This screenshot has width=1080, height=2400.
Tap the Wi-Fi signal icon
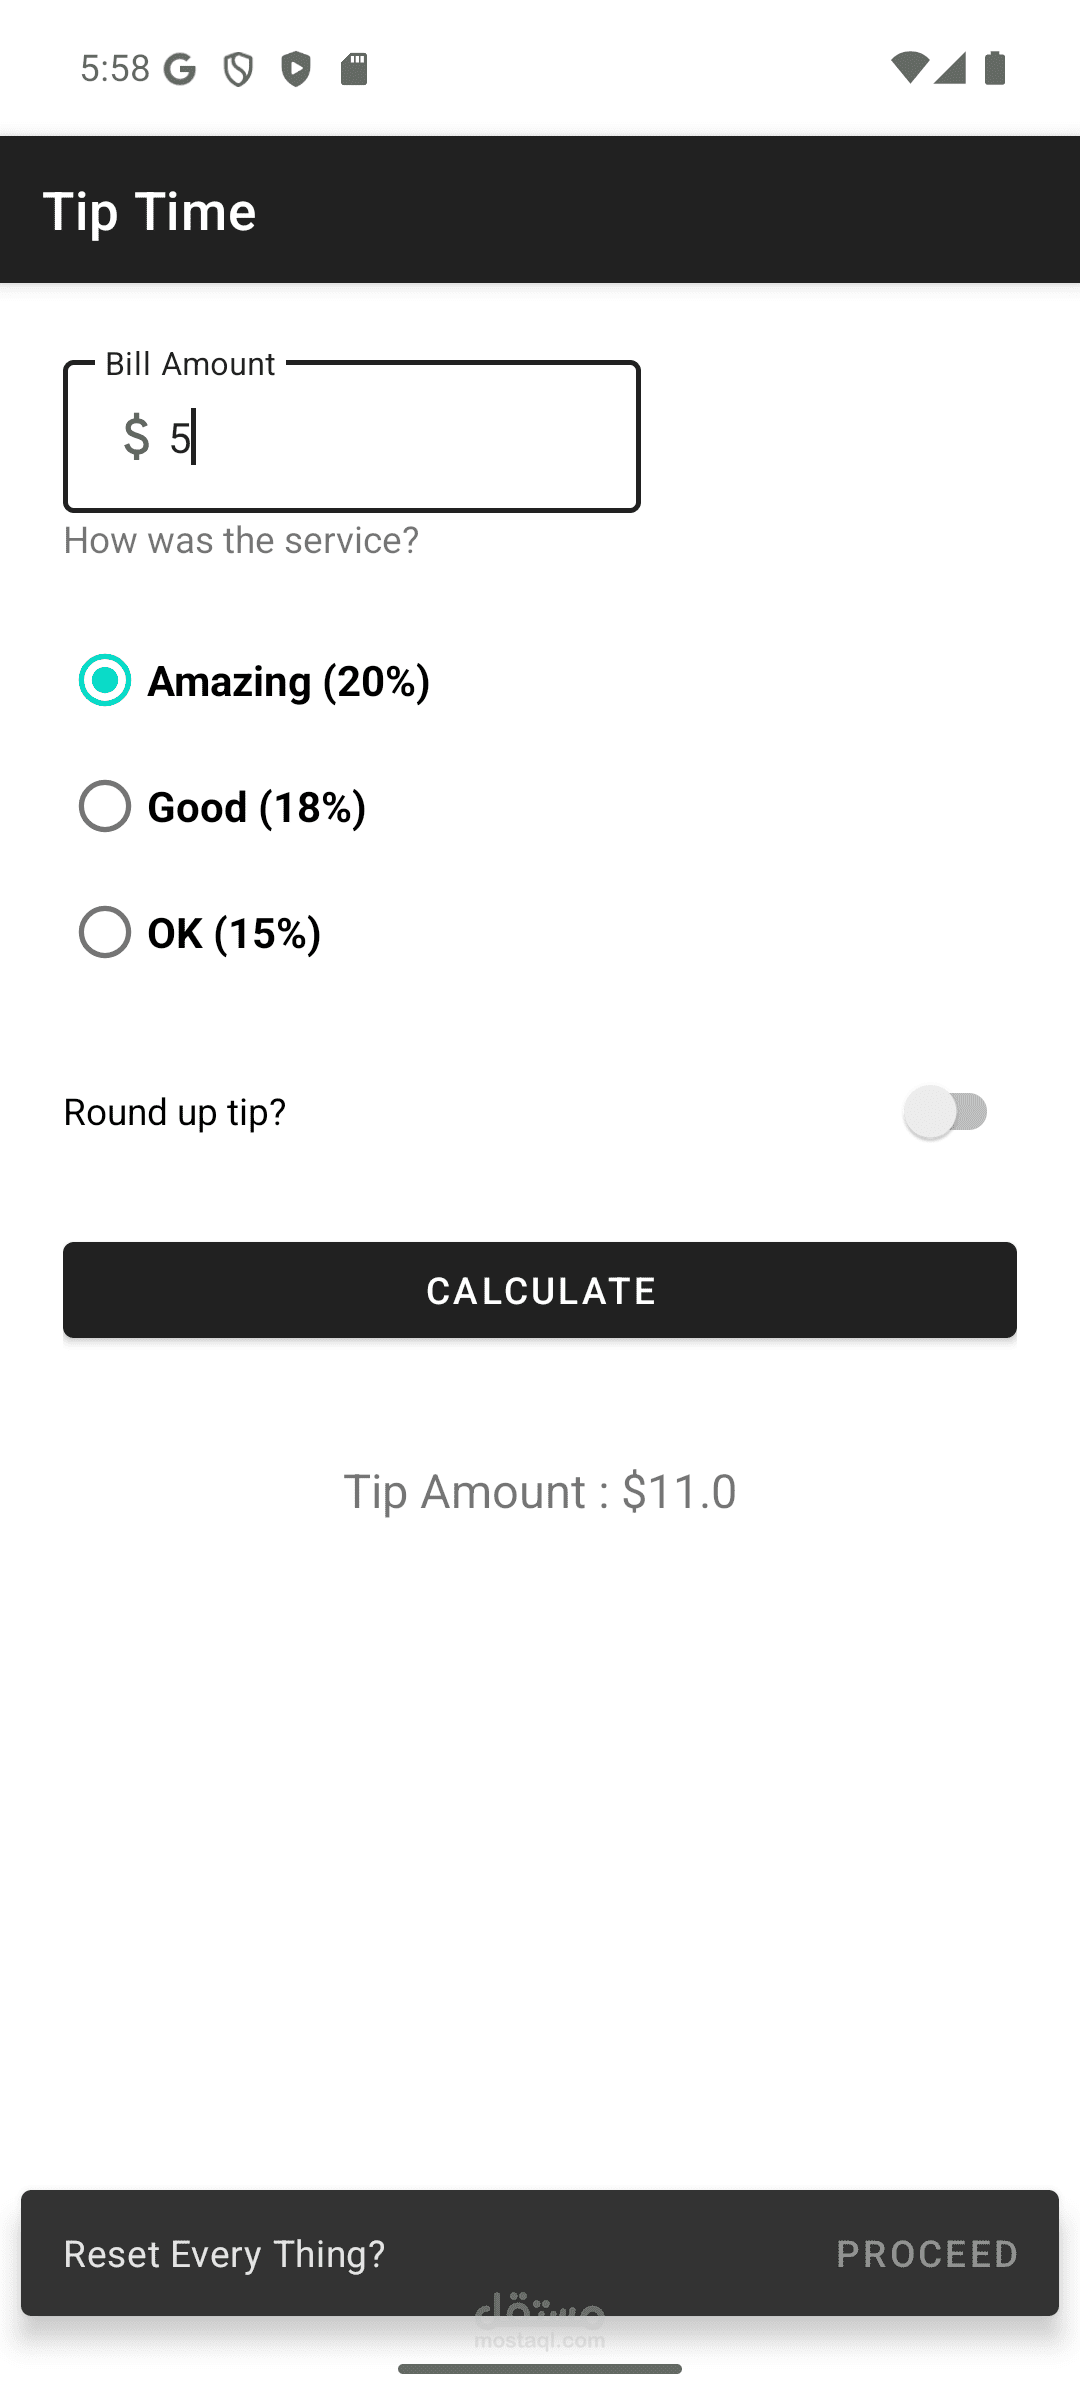pyautogui.click(x=909, y=68)
